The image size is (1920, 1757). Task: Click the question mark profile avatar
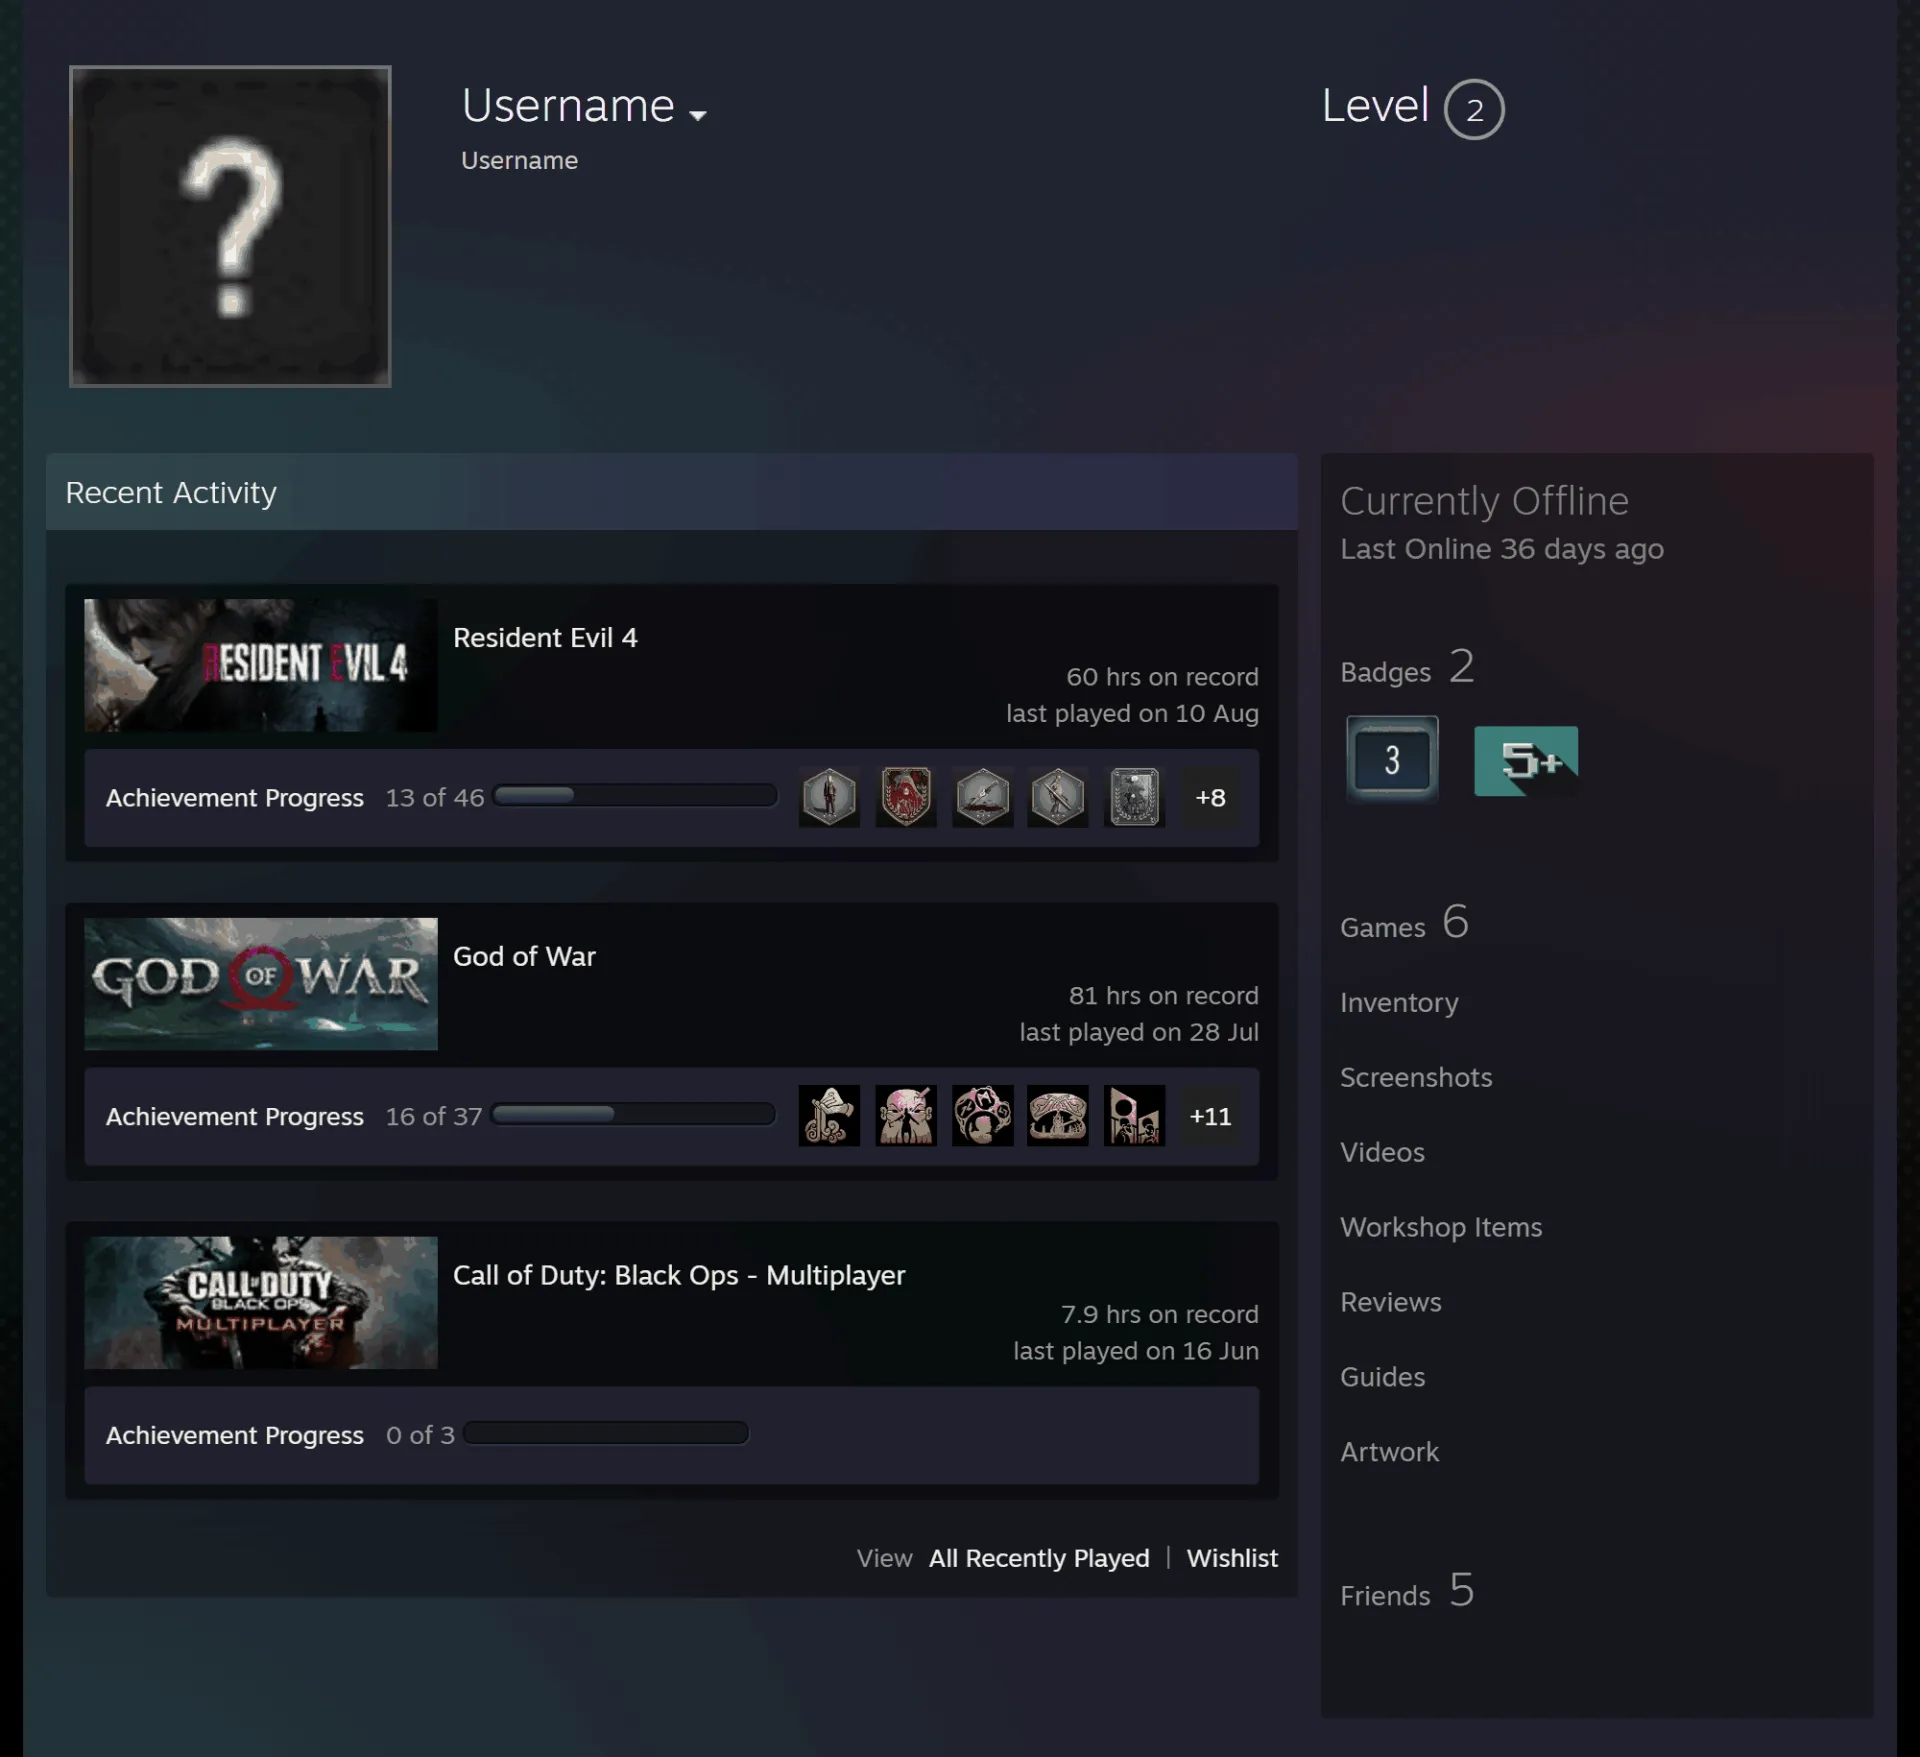[230, 226]
